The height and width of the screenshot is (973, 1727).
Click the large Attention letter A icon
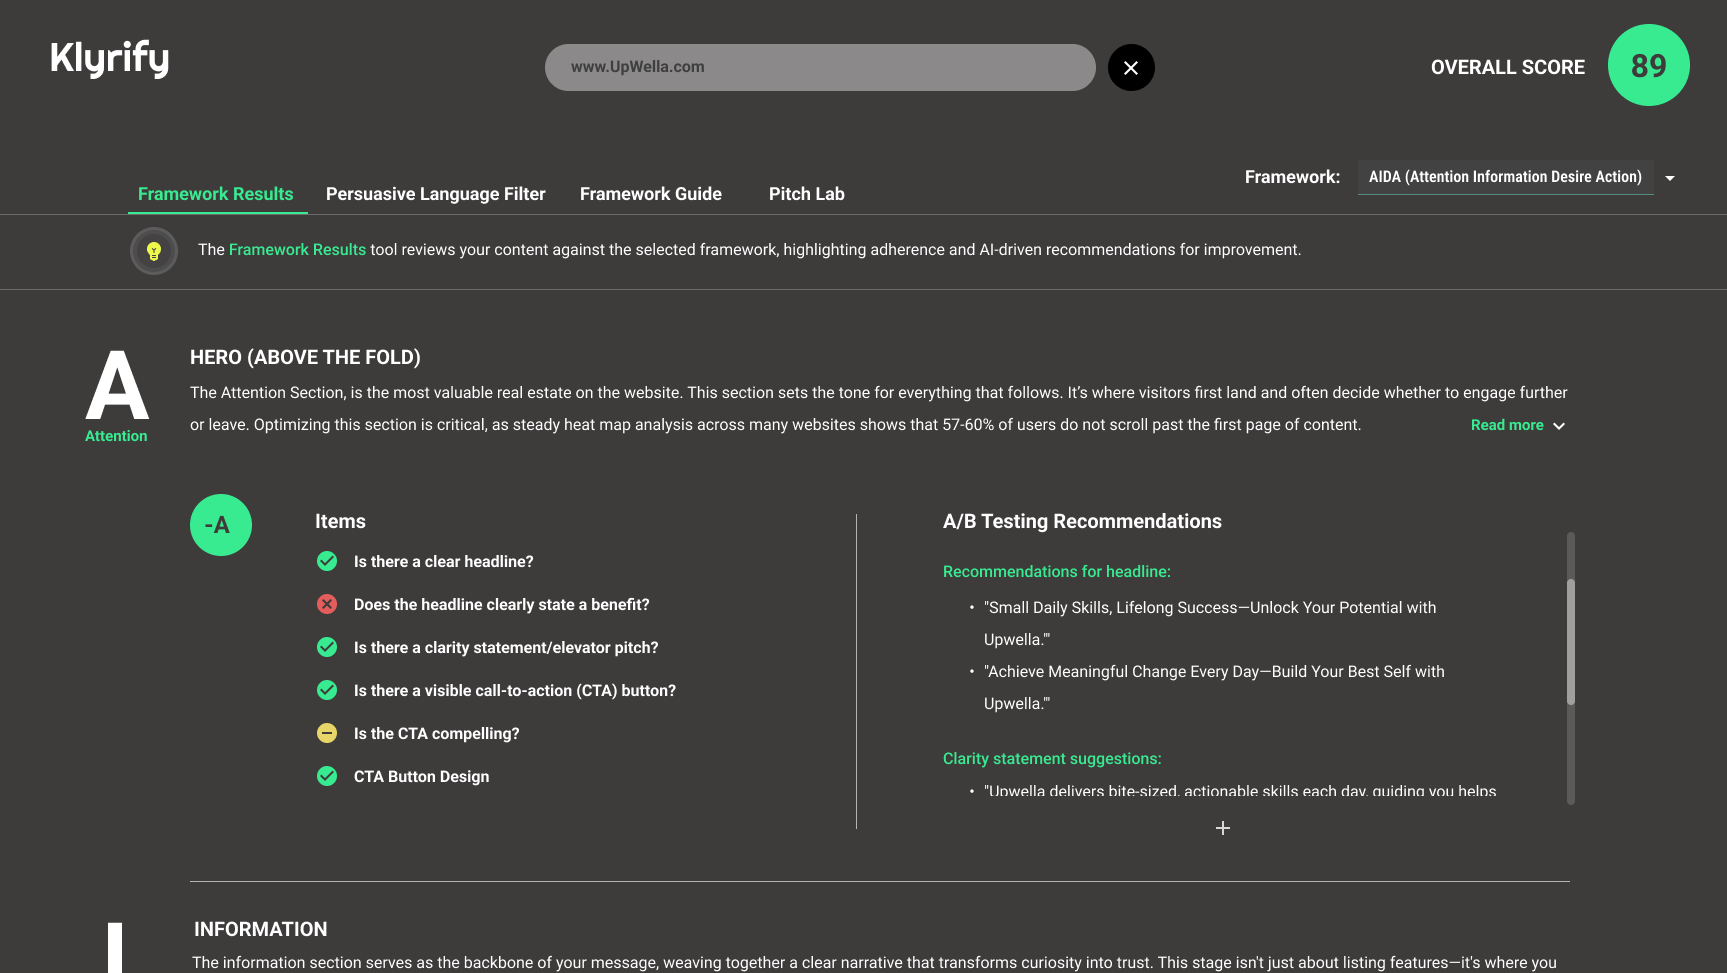point(117,385)
